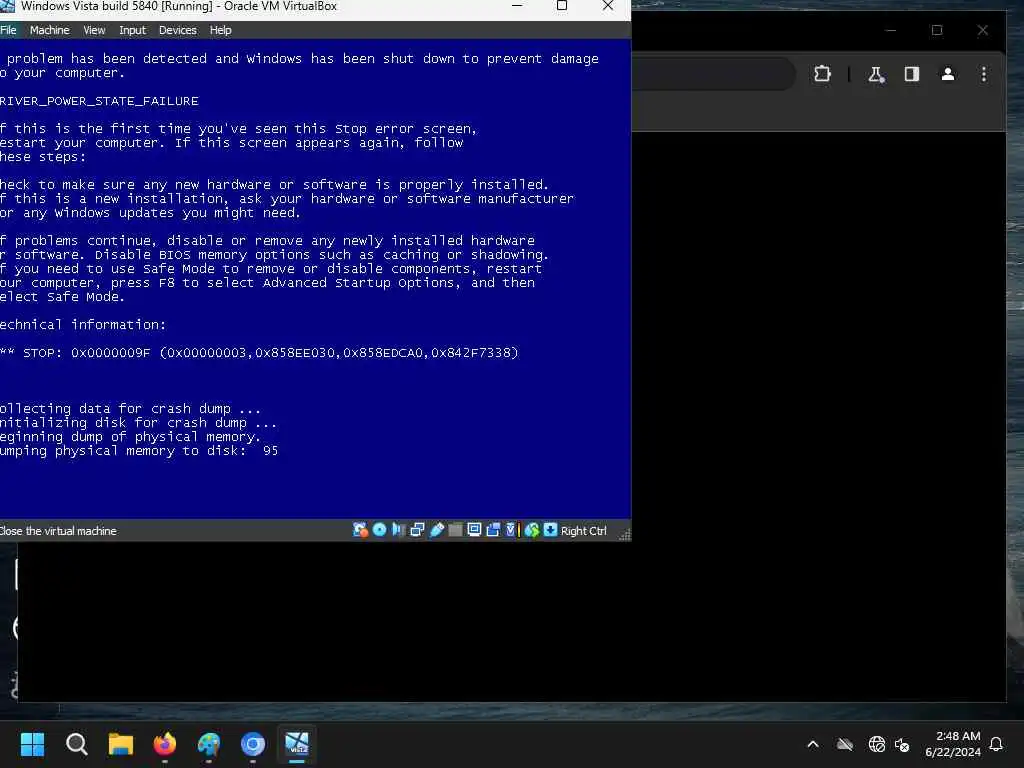Click the DRIVER_POWER_STATE_FAILURE error text
Image resolution: width=1024 pixels, height=768 pixels.
(x=99, y=101)
